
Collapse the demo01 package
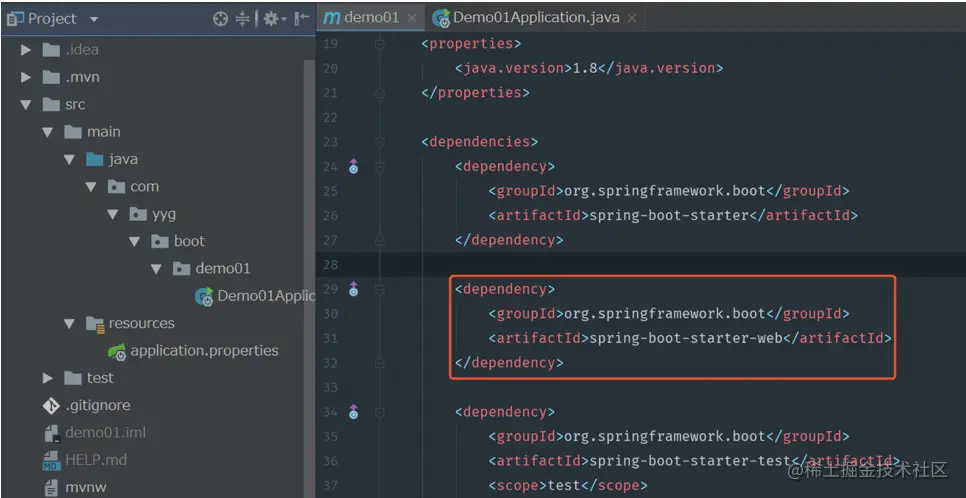tap(156, 269)
